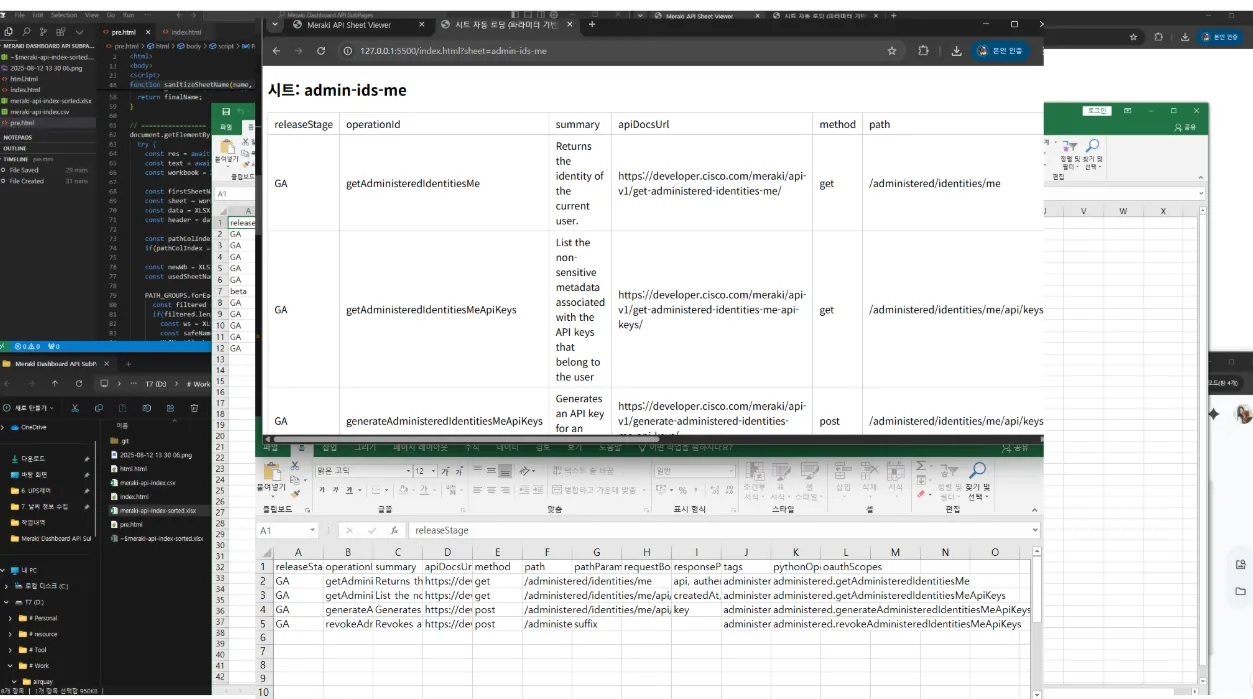1253x699 pixels.
Task: Click the File Explorer Cut scissors icon
Action: [75, 408]
